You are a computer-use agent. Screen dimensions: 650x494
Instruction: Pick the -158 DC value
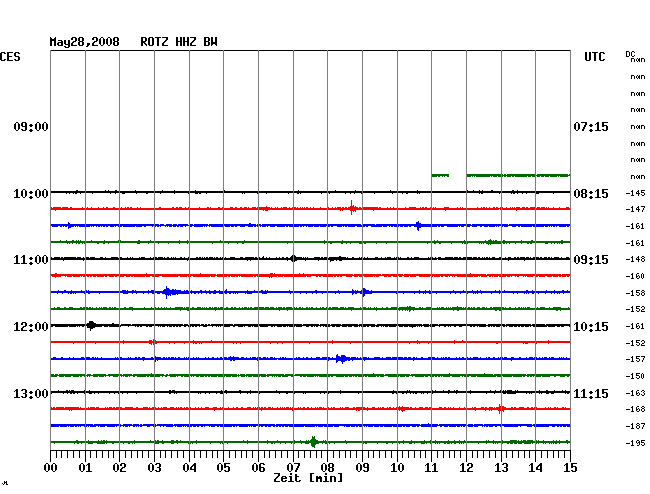click(635, 293)
